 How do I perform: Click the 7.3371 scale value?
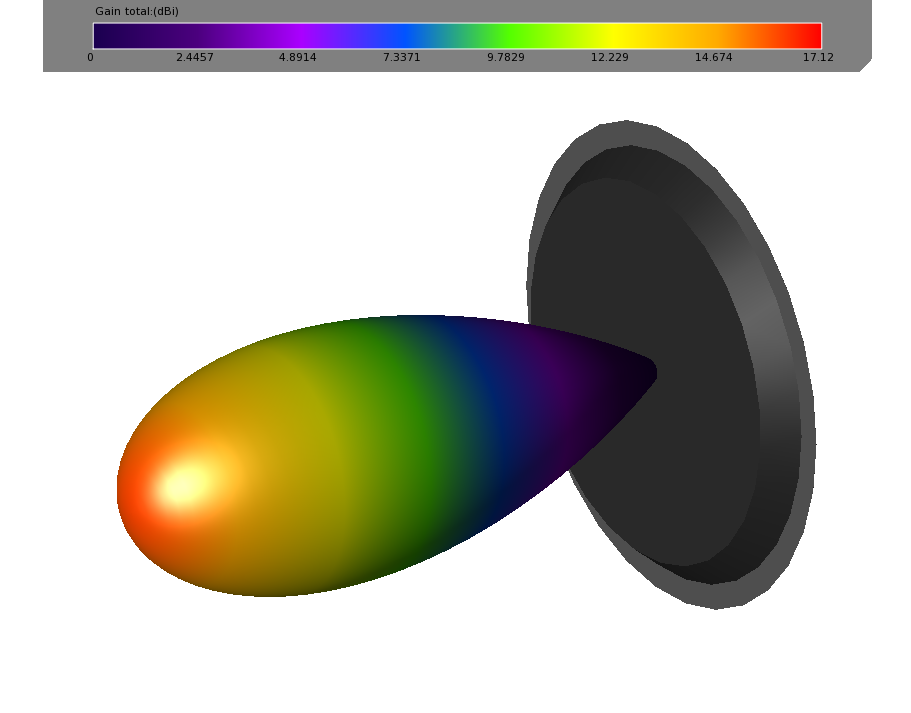[x=401, y=57]
